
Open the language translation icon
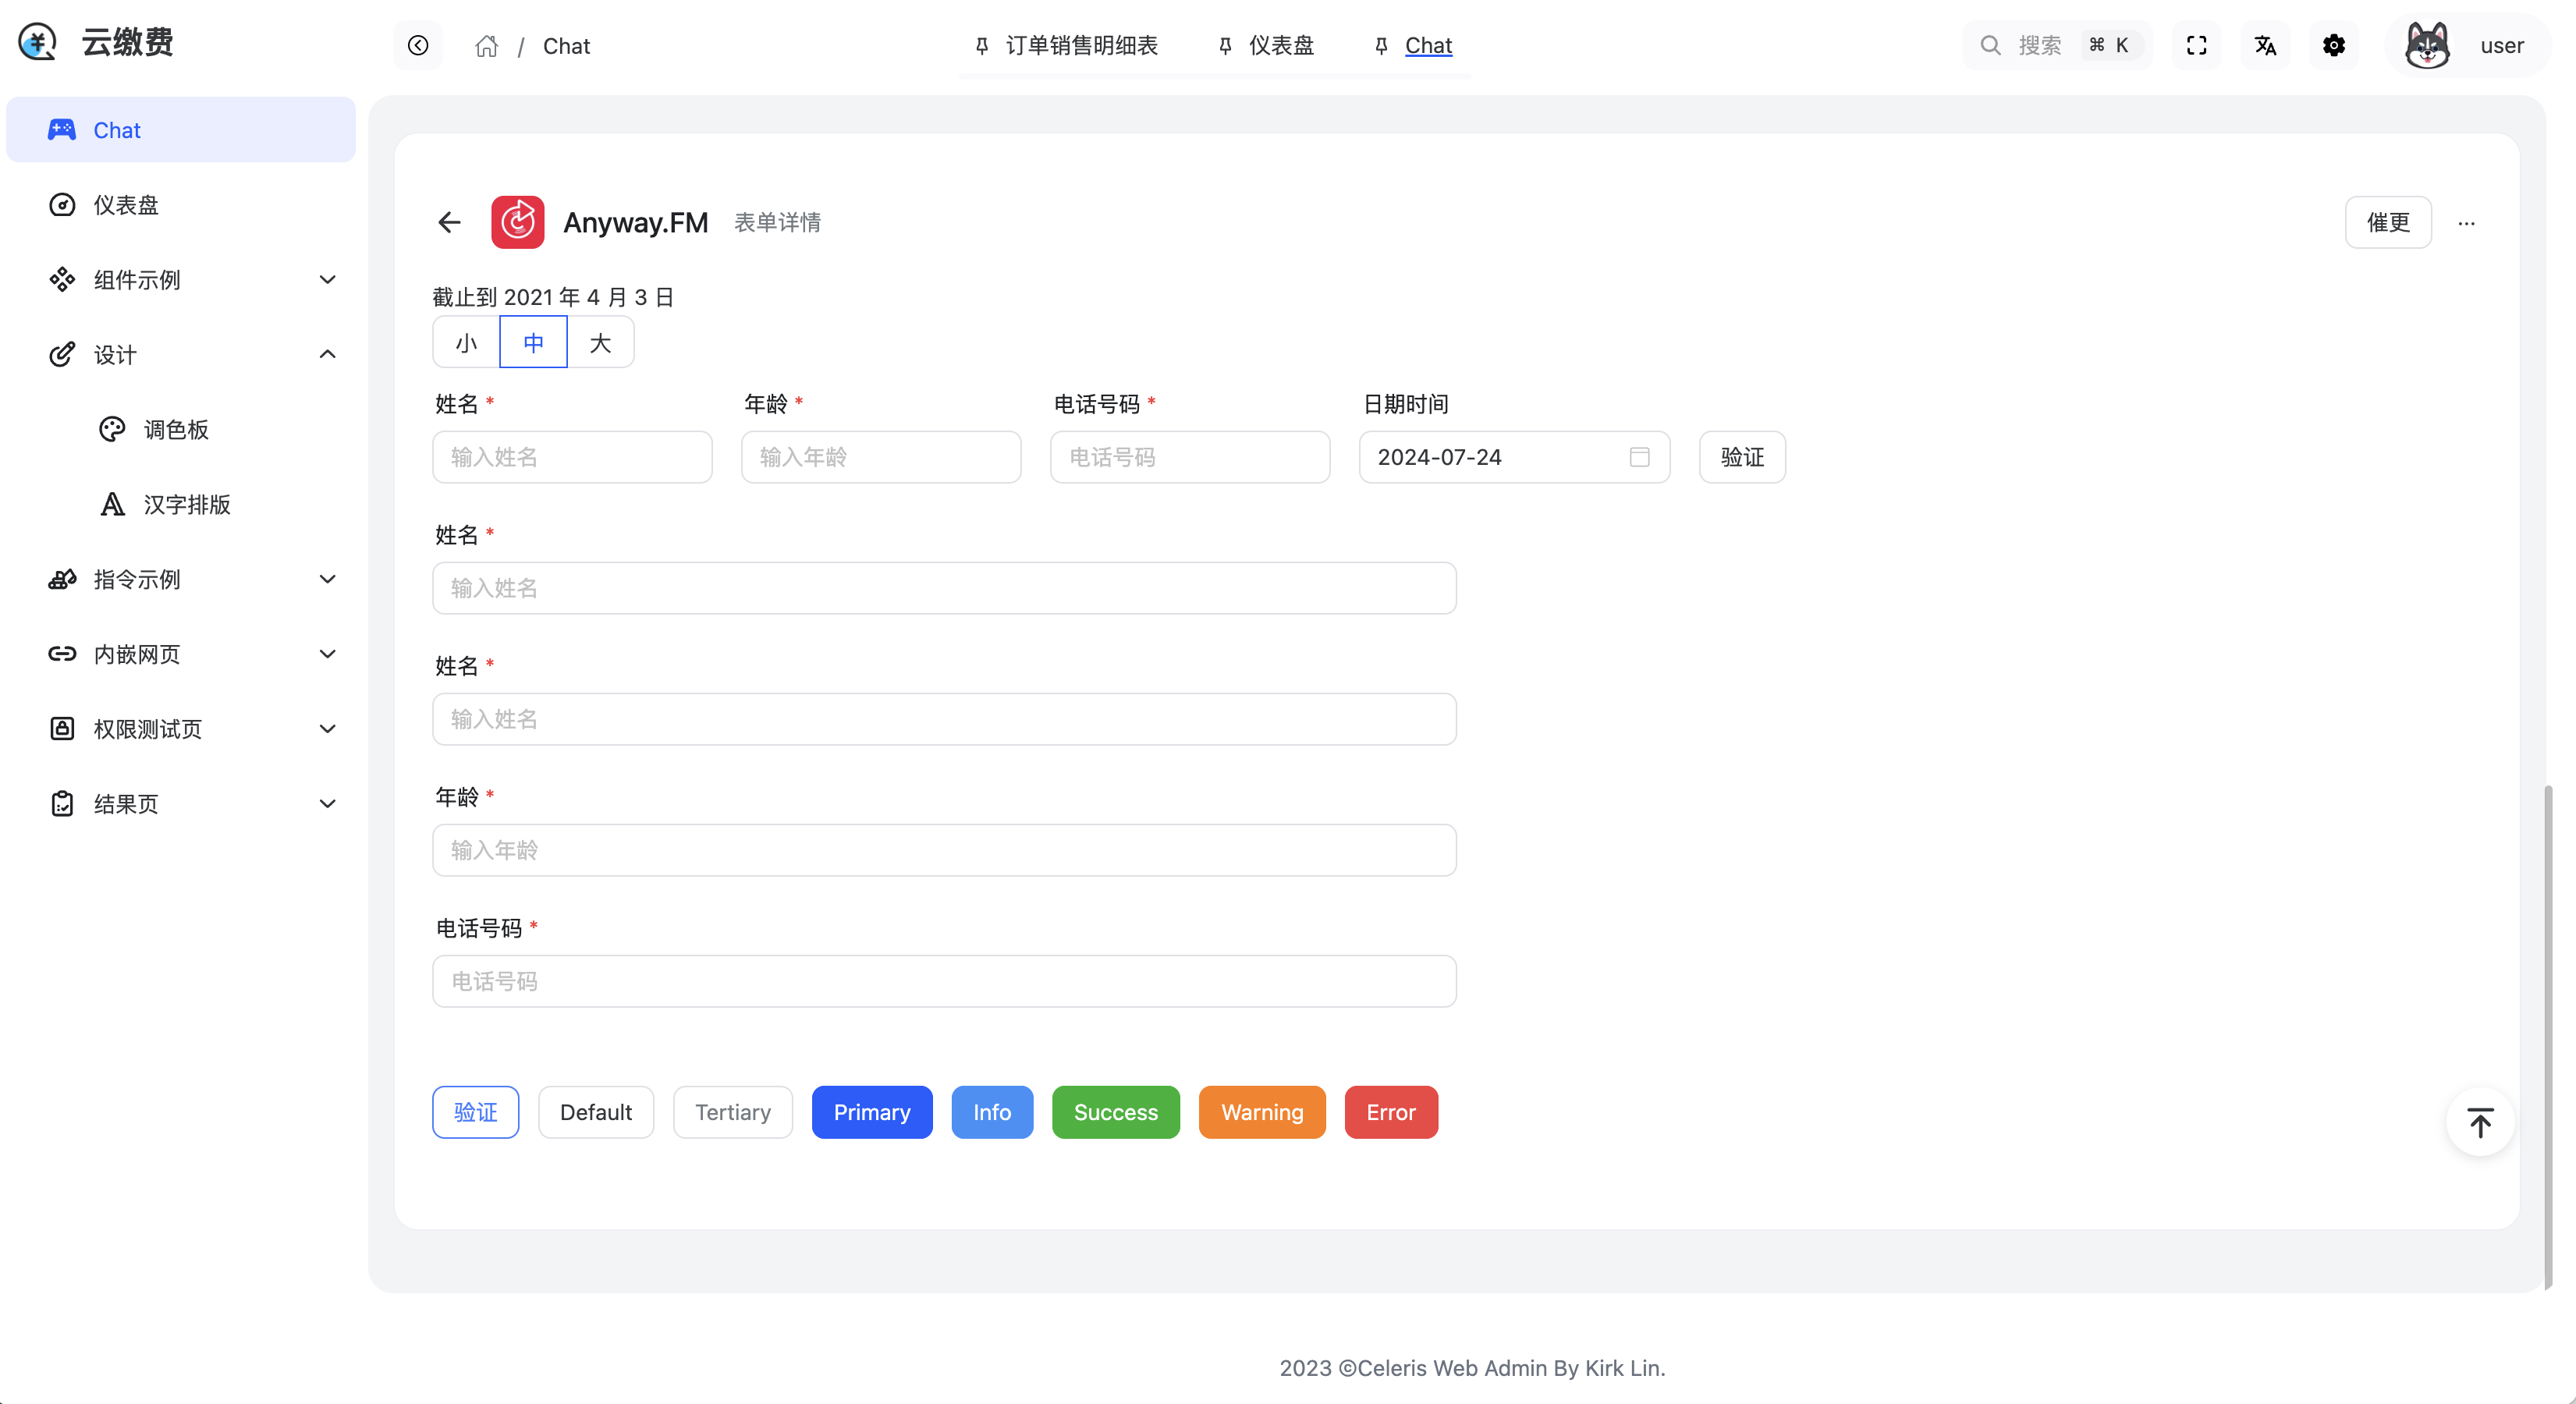point(2265,46)
